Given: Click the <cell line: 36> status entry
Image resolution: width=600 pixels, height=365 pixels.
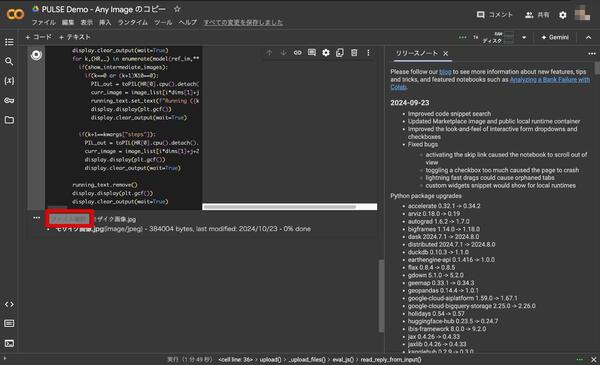Looking at the screenshot, I should 235,360.
